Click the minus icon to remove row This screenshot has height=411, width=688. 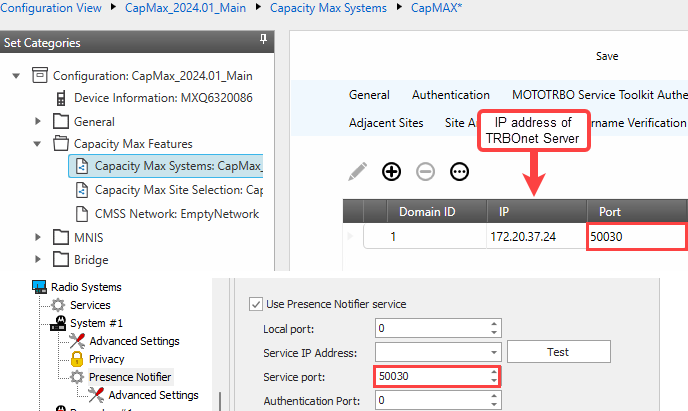[x=426, y=171]
